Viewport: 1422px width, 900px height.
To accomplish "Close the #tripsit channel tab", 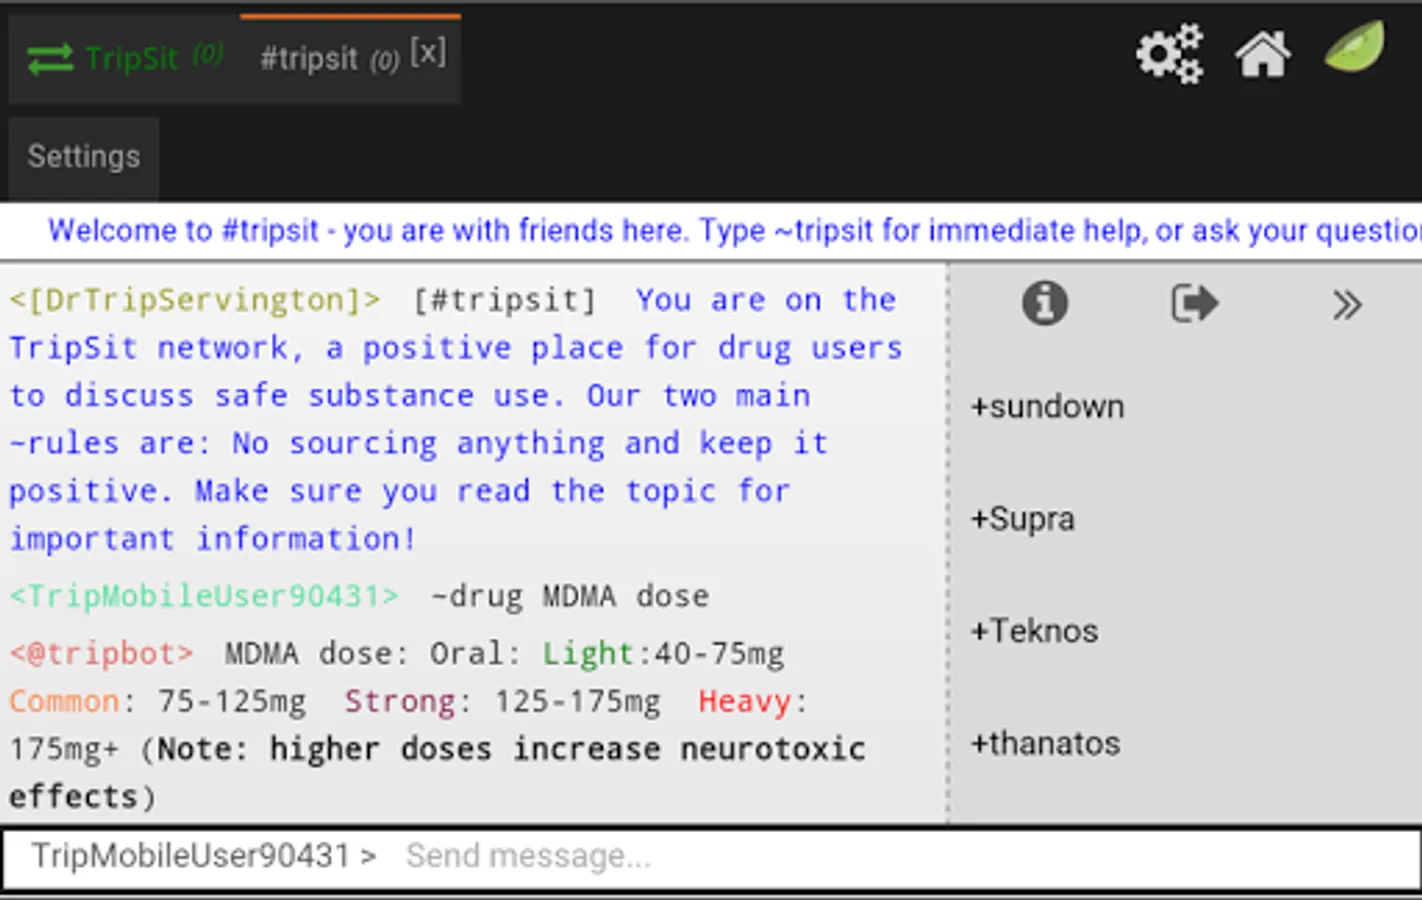I will click(428, 53).
